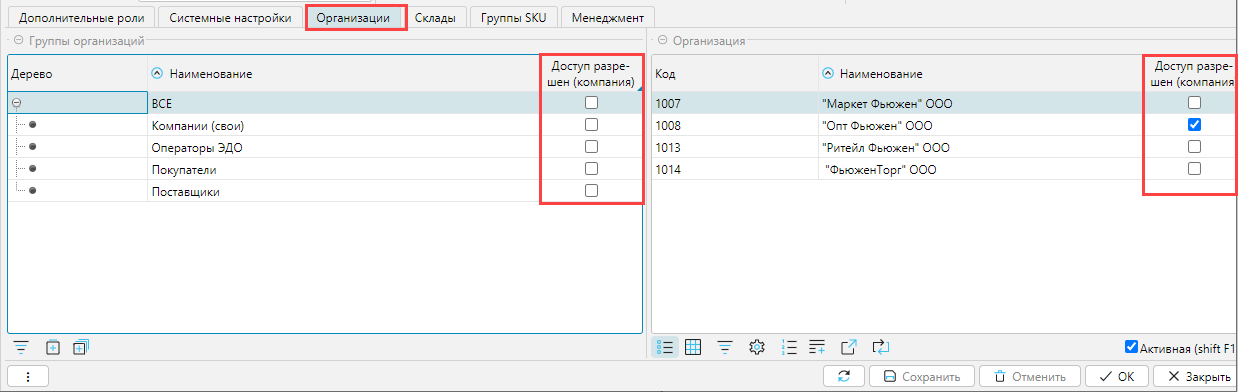Open the Системные настройки tab
Image resolution: width=1238 pixels, height=392 pixels.
230,18
